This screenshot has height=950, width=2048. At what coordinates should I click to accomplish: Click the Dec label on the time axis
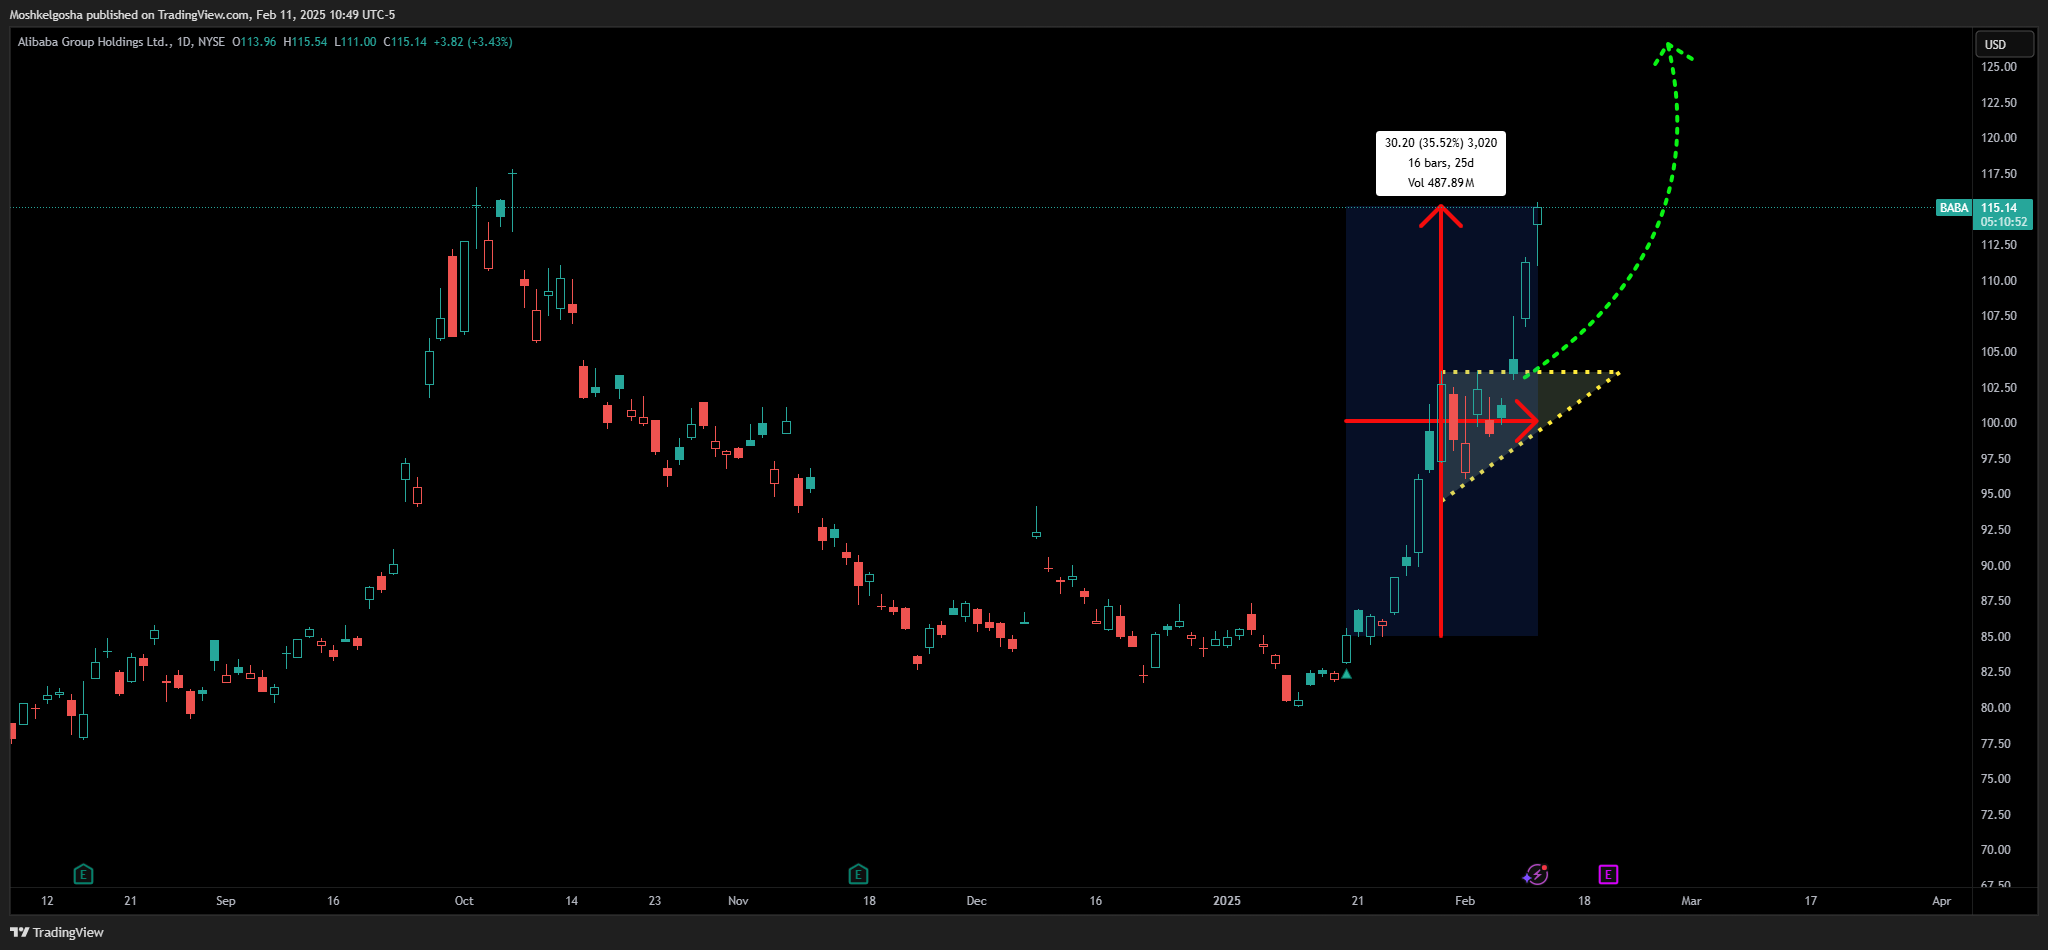pos(976,901)
